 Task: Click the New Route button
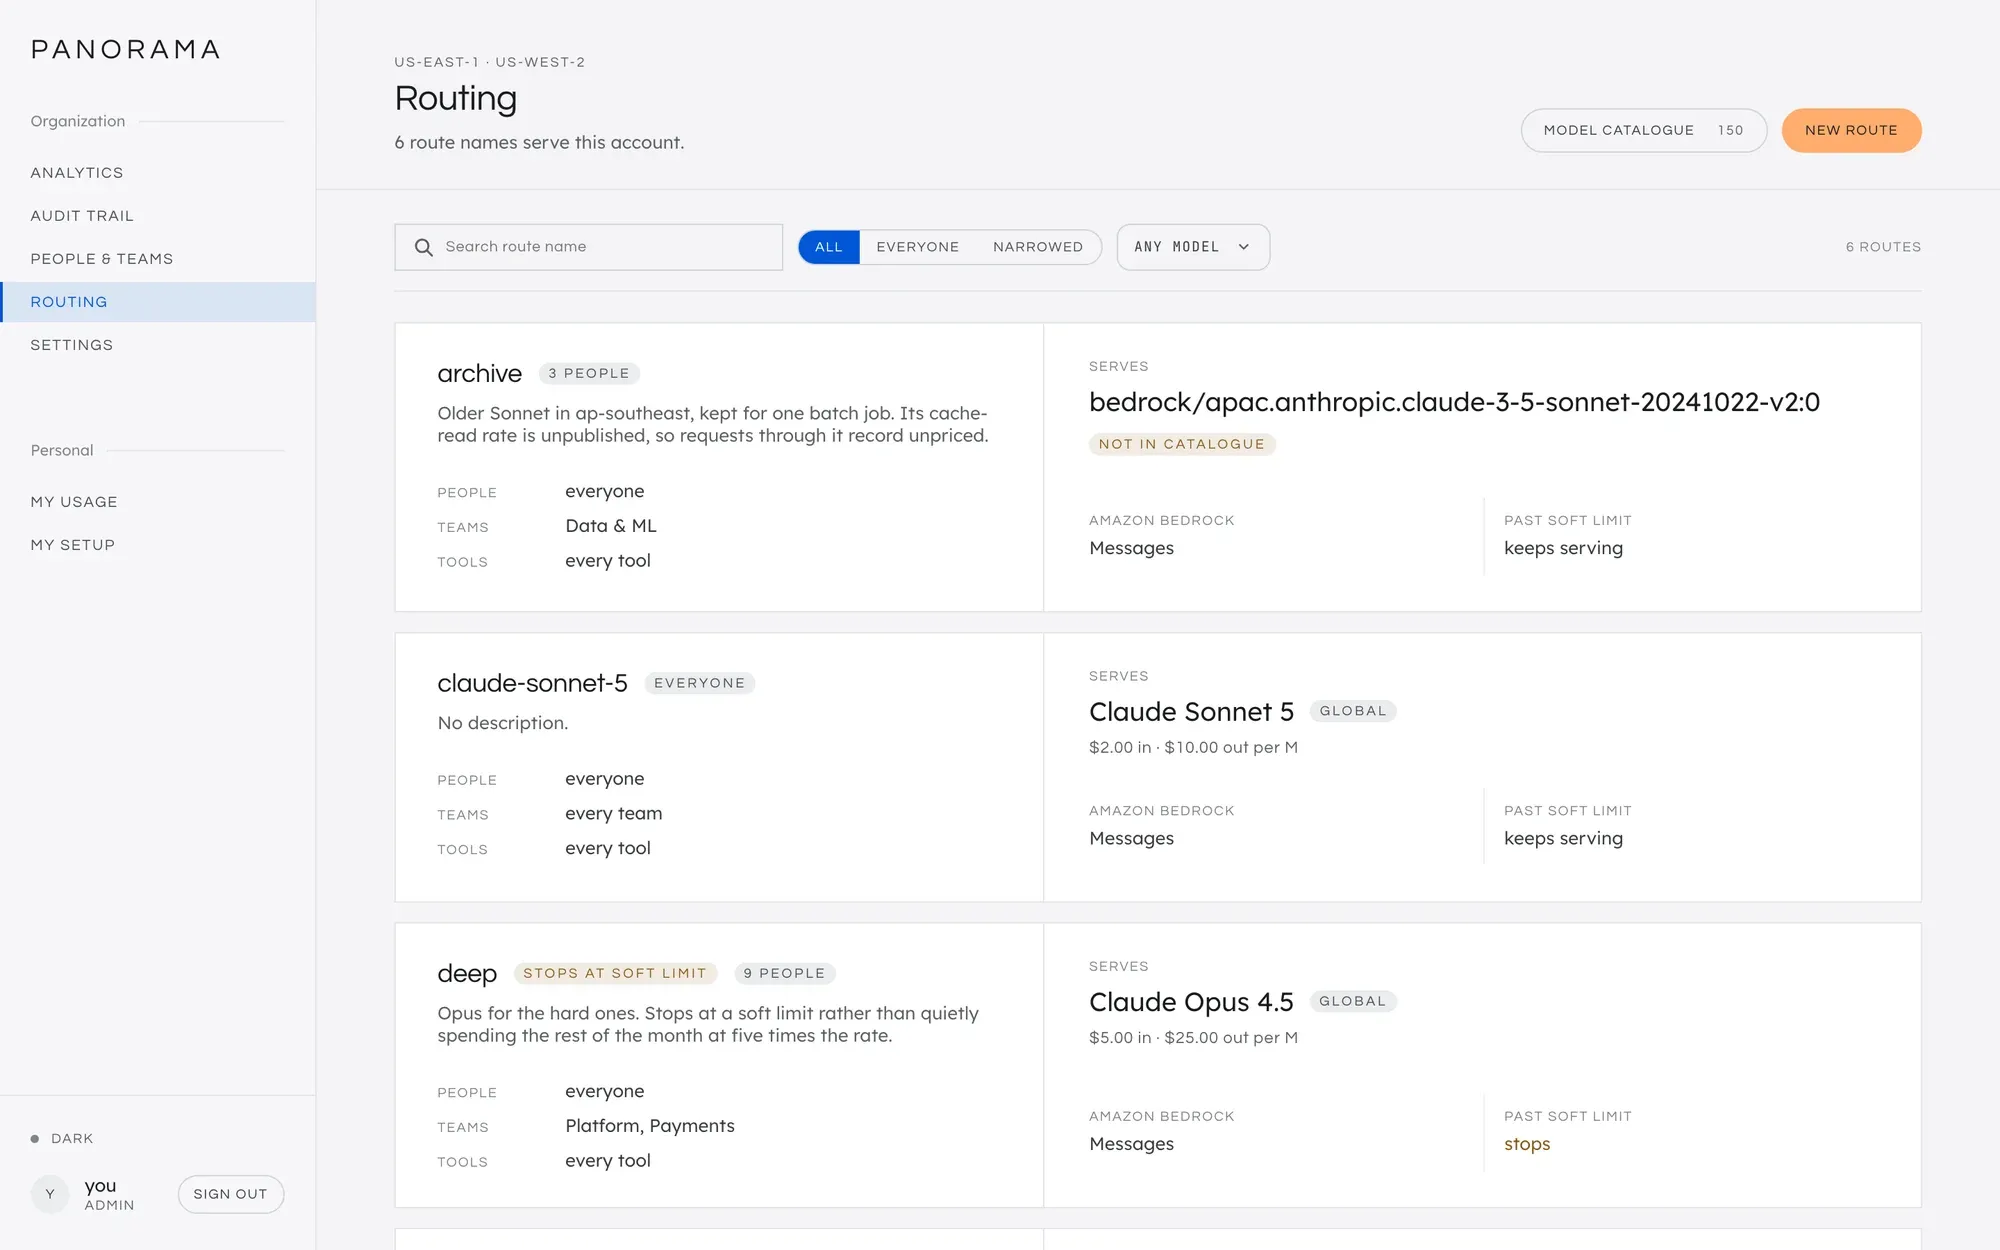tap(1851, 130)
